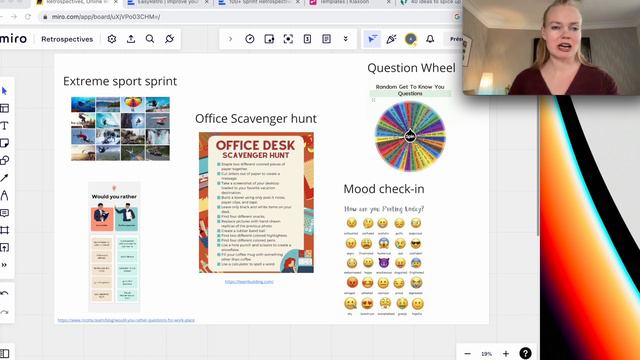
Task: Close the EasyRetro browser tab
Action: tap(206, 2)
